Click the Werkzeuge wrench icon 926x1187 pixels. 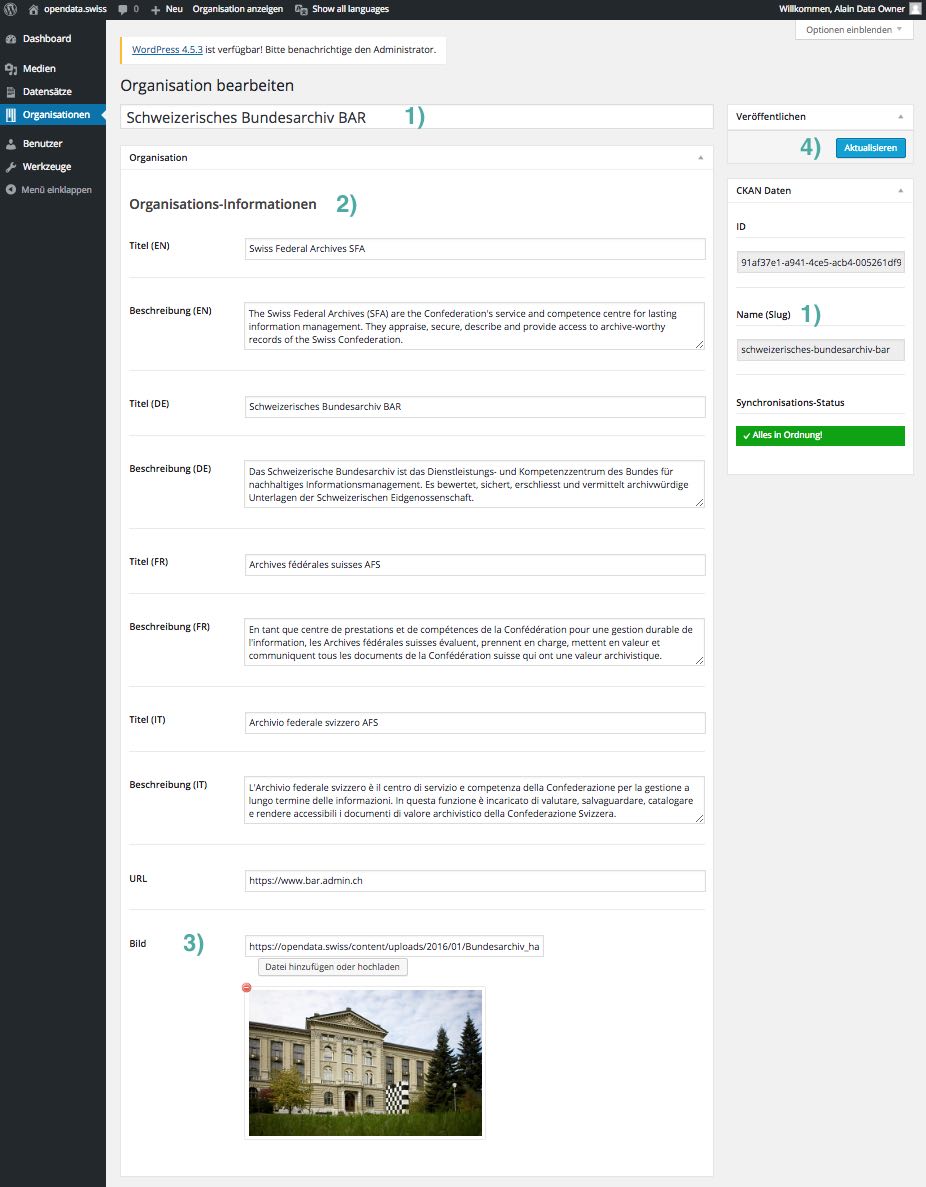(x=11, y=167)
